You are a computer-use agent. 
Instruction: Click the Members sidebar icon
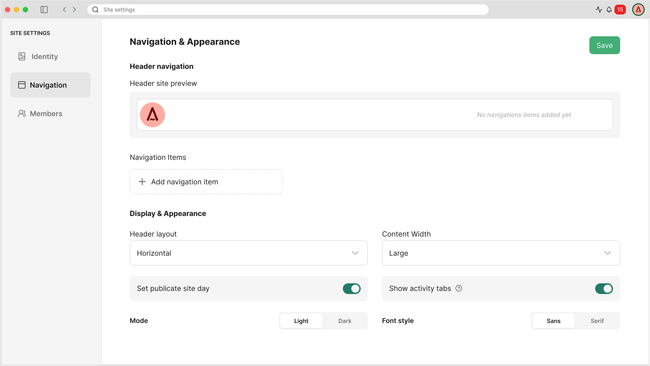[22, 114]
